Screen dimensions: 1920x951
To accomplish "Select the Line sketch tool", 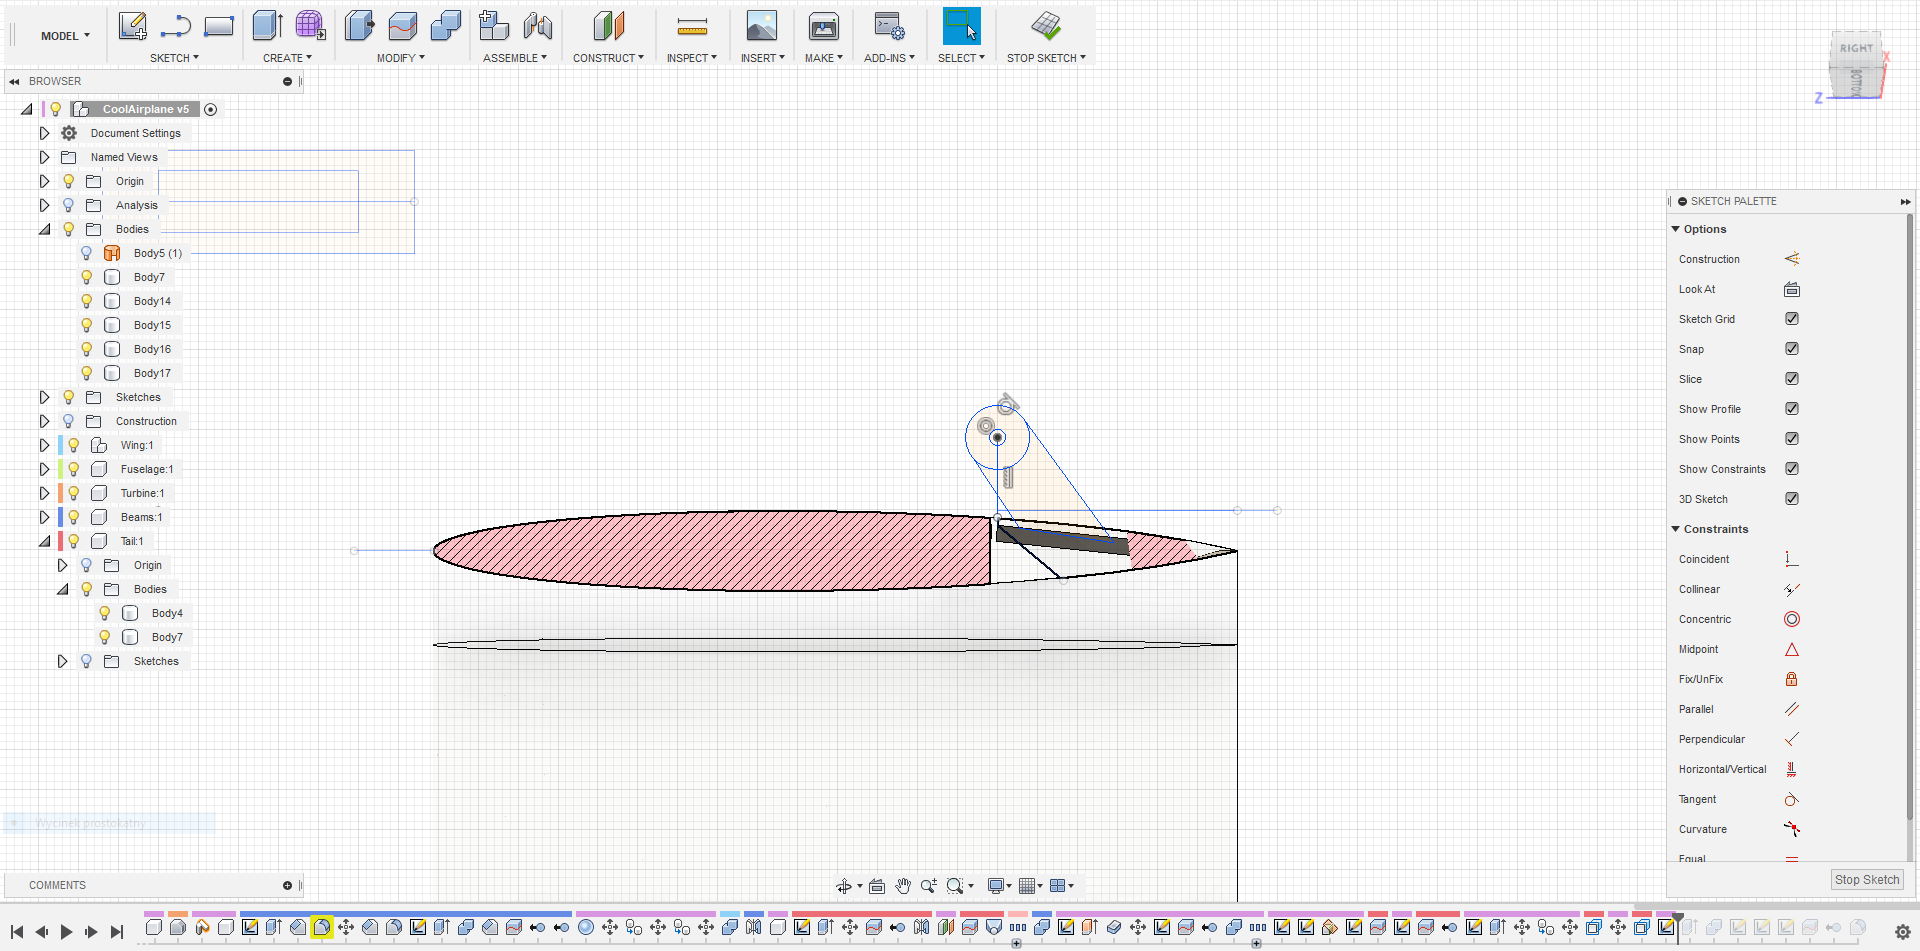I will [x=176, y=26].
